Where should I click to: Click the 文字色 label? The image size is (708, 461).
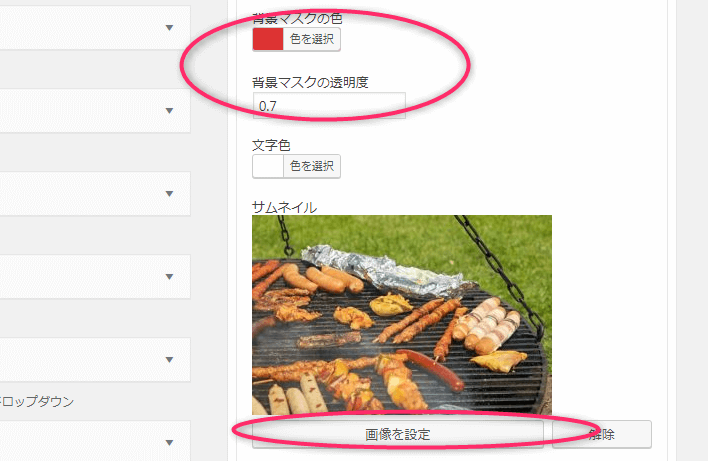[x=271, y=145]
